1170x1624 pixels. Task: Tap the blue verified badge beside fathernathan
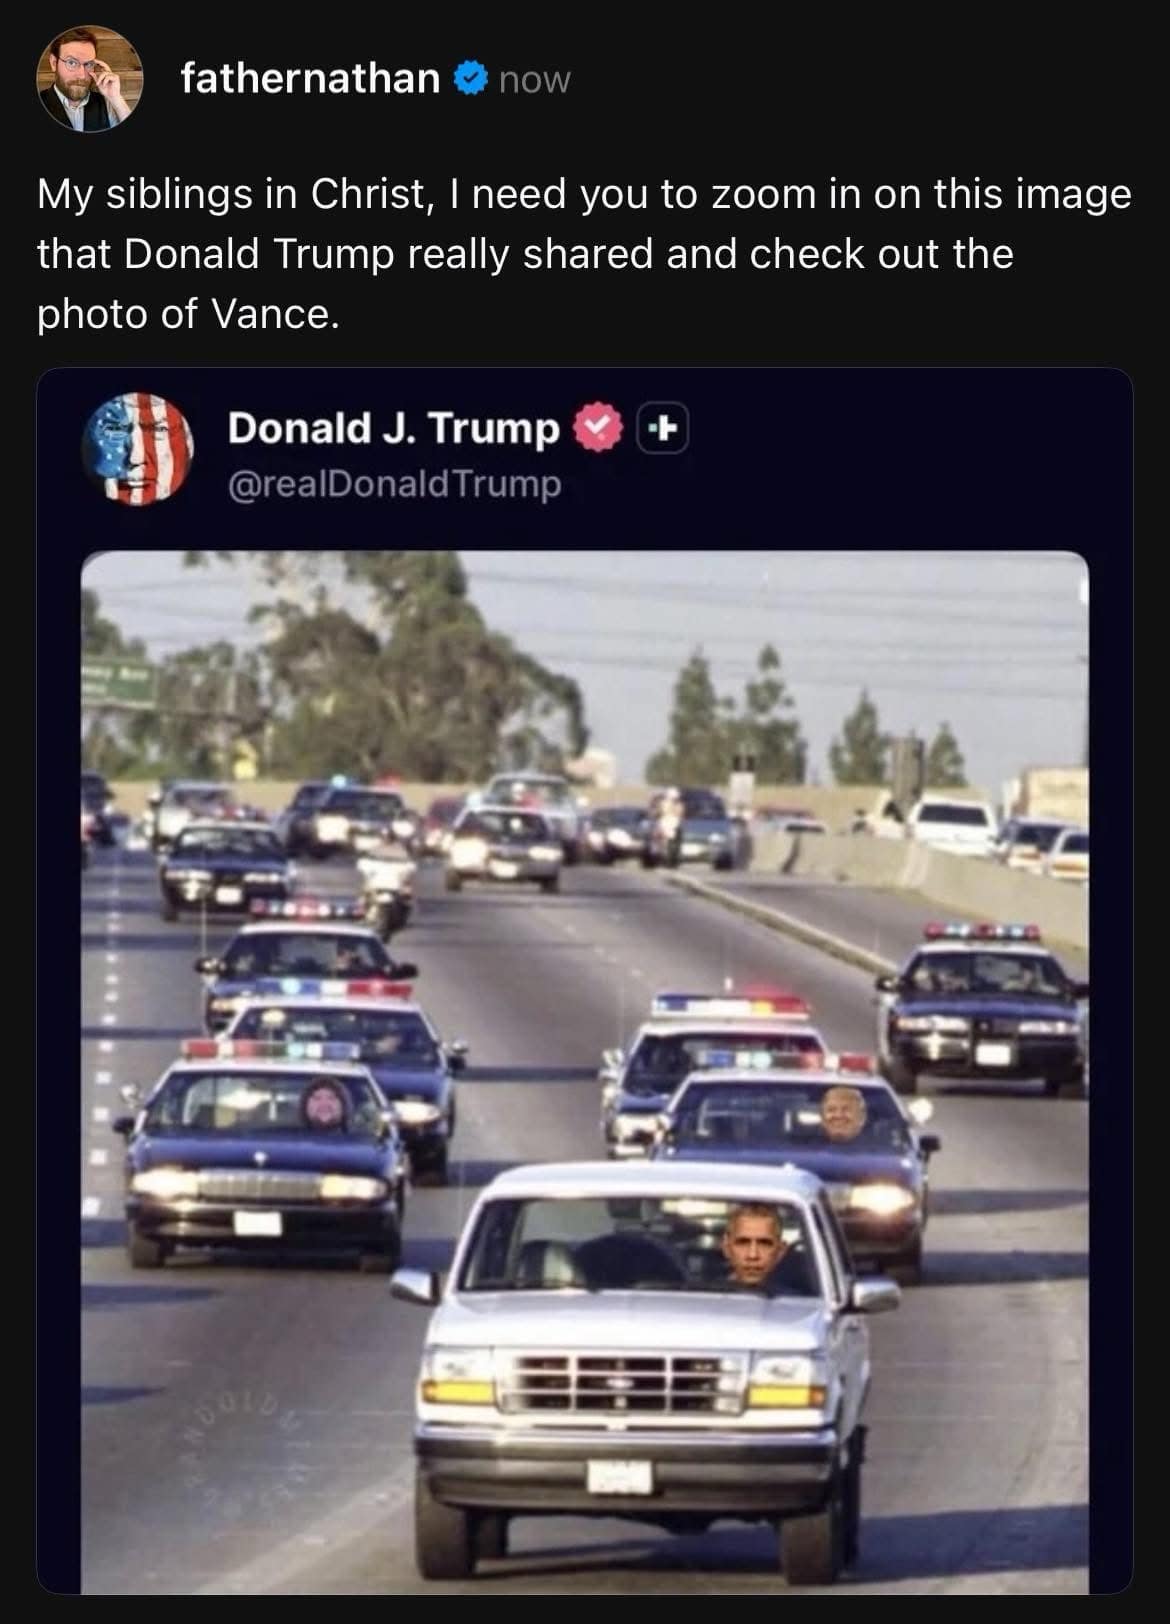471,78
